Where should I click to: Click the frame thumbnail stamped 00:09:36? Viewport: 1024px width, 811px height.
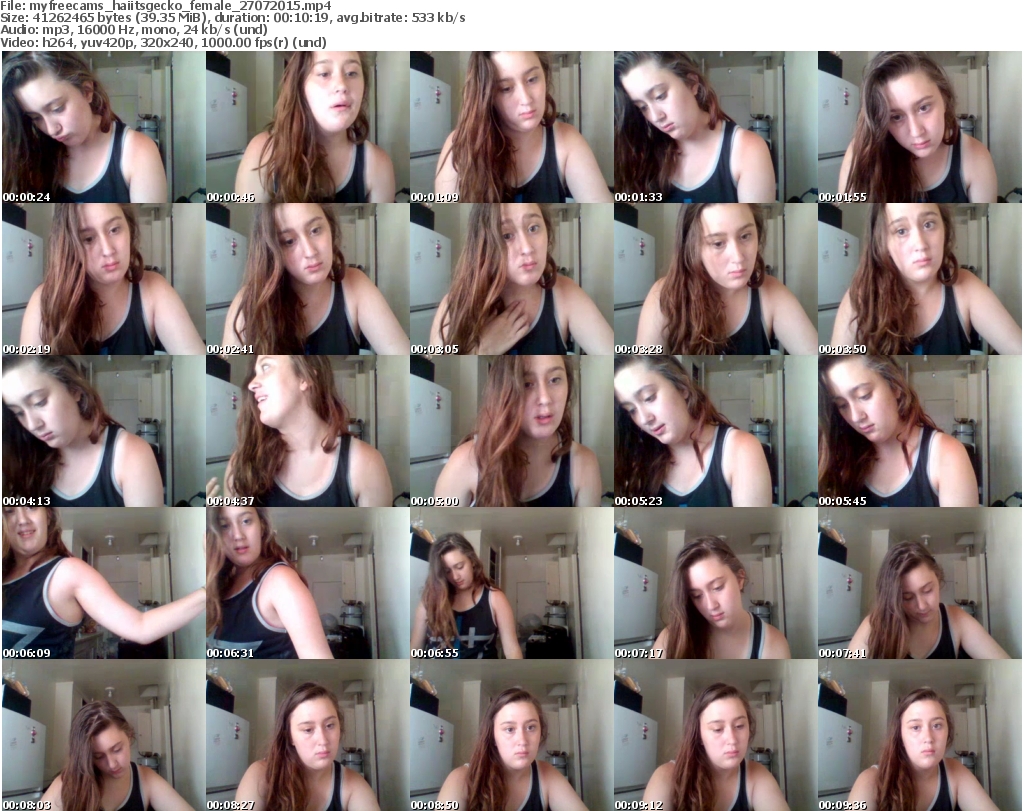pos(920,735)
